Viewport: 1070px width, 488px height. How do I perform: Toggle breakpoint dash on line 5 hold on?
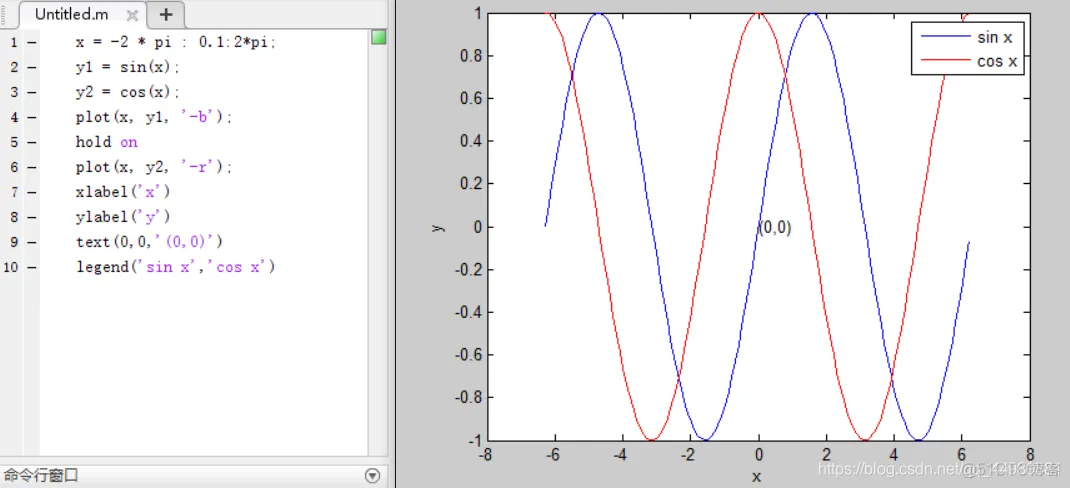(x=32, y=142)
